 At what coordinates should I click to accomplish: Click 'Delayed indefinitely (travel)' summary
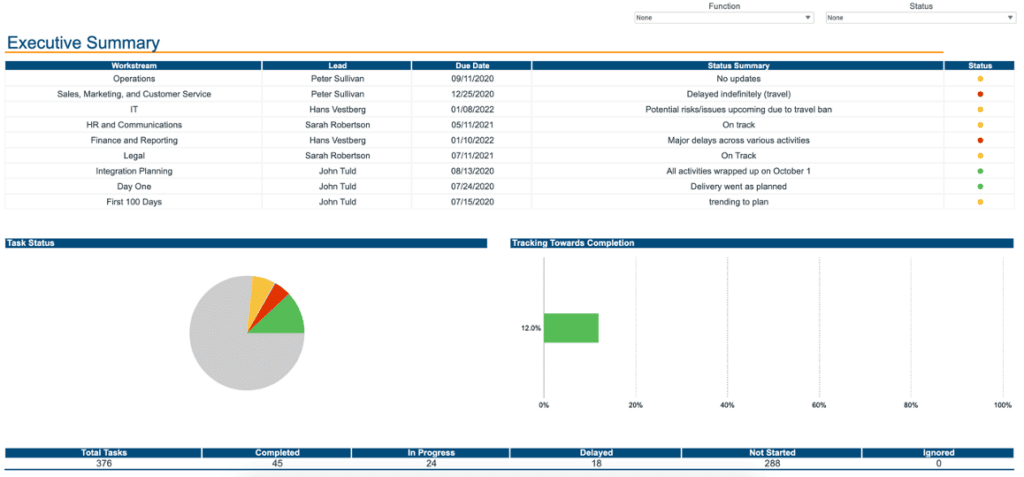pos(738,94)
